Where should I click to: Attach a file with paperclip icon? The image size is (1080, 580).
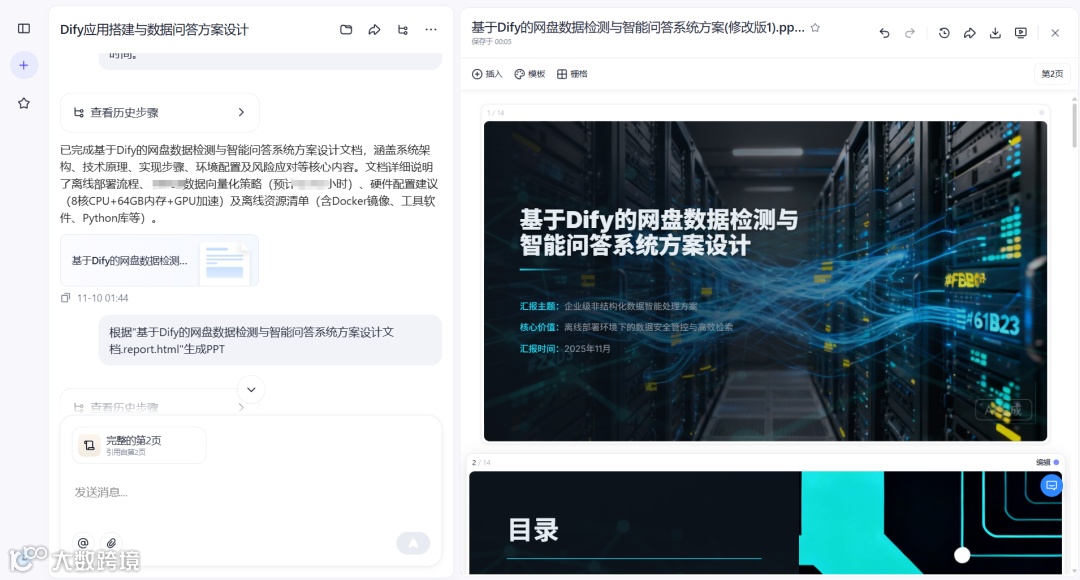(111, 543)
